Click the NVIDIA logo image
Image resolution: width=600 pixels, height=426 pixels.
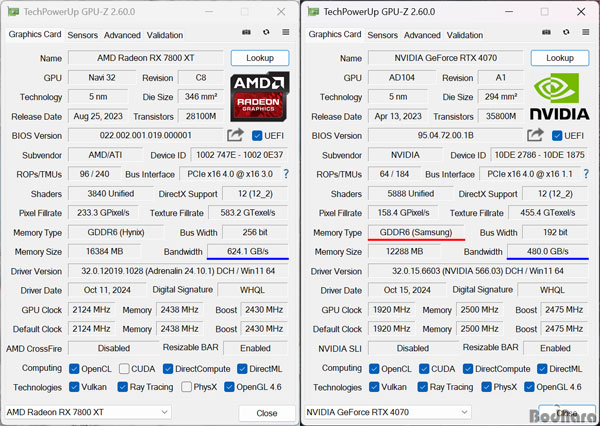(560, 97)
